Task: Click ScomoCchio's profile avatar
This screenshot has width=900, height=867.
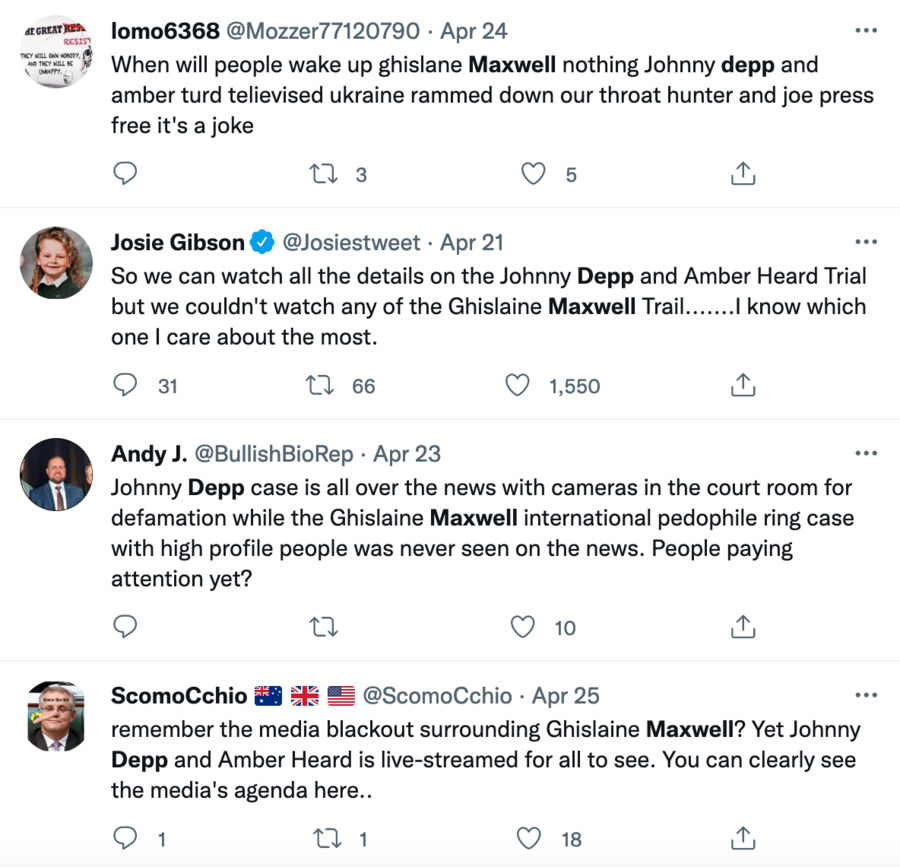Action: [57, 717]
